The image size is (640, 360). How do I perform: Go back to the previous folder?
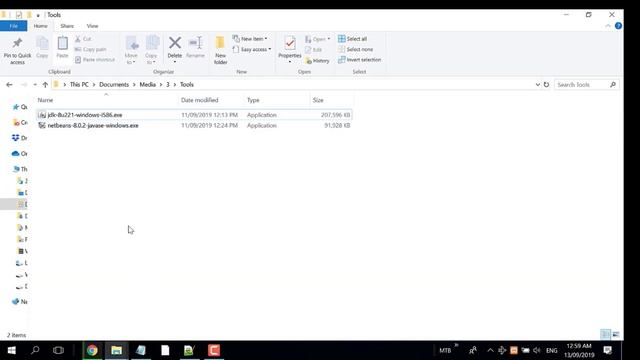point(9,84)
